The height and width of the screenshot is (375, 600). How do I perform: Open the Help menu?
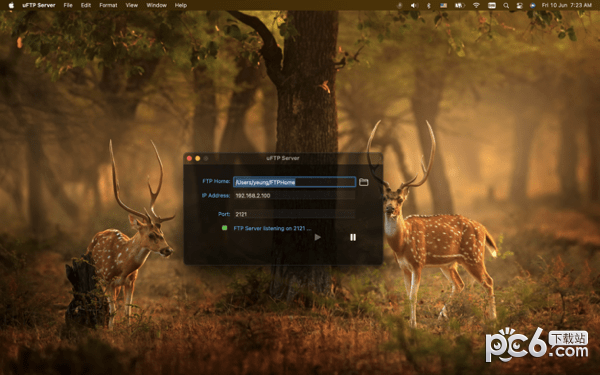(x=181, y=5)
